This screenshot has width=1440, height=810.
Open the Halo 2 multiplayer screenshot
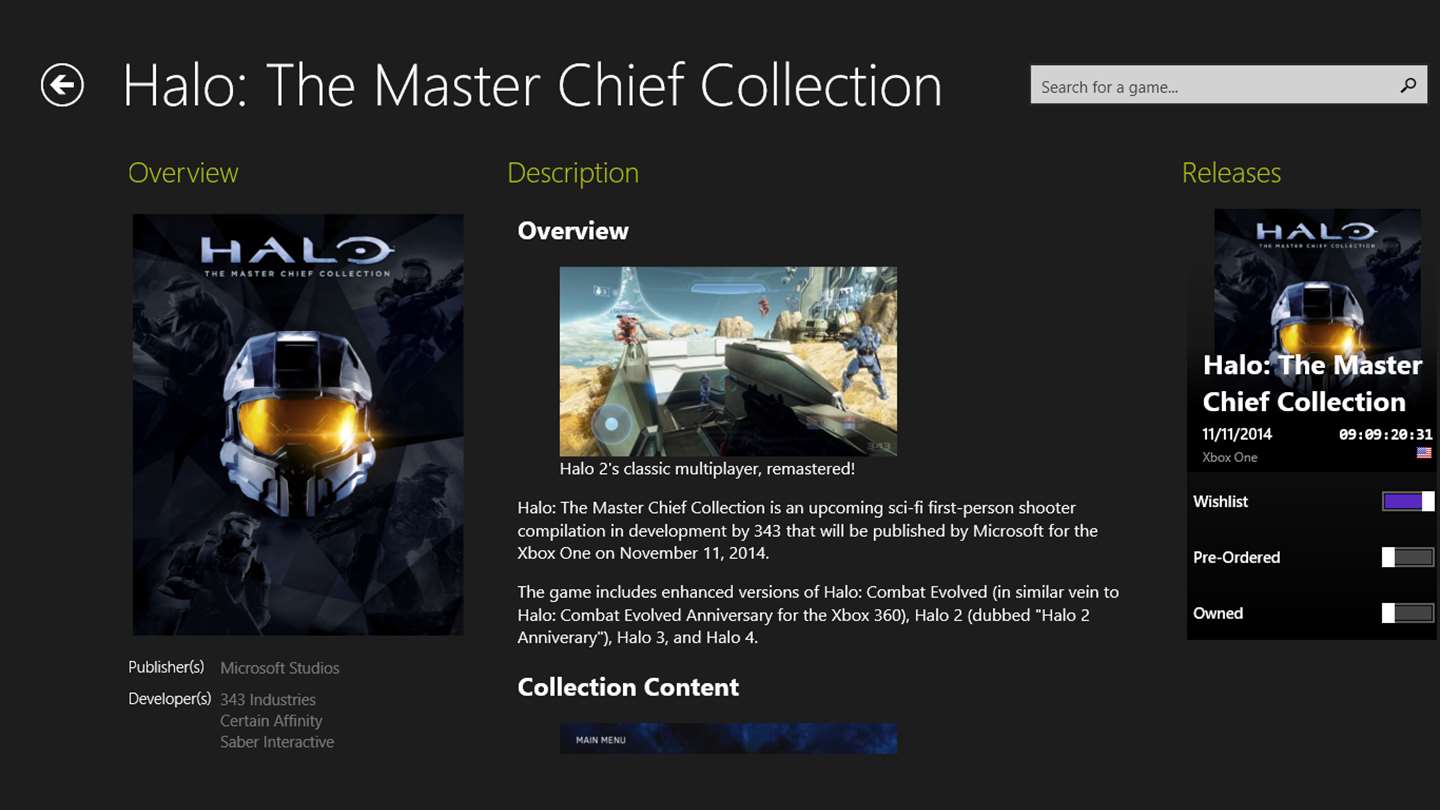728,361
